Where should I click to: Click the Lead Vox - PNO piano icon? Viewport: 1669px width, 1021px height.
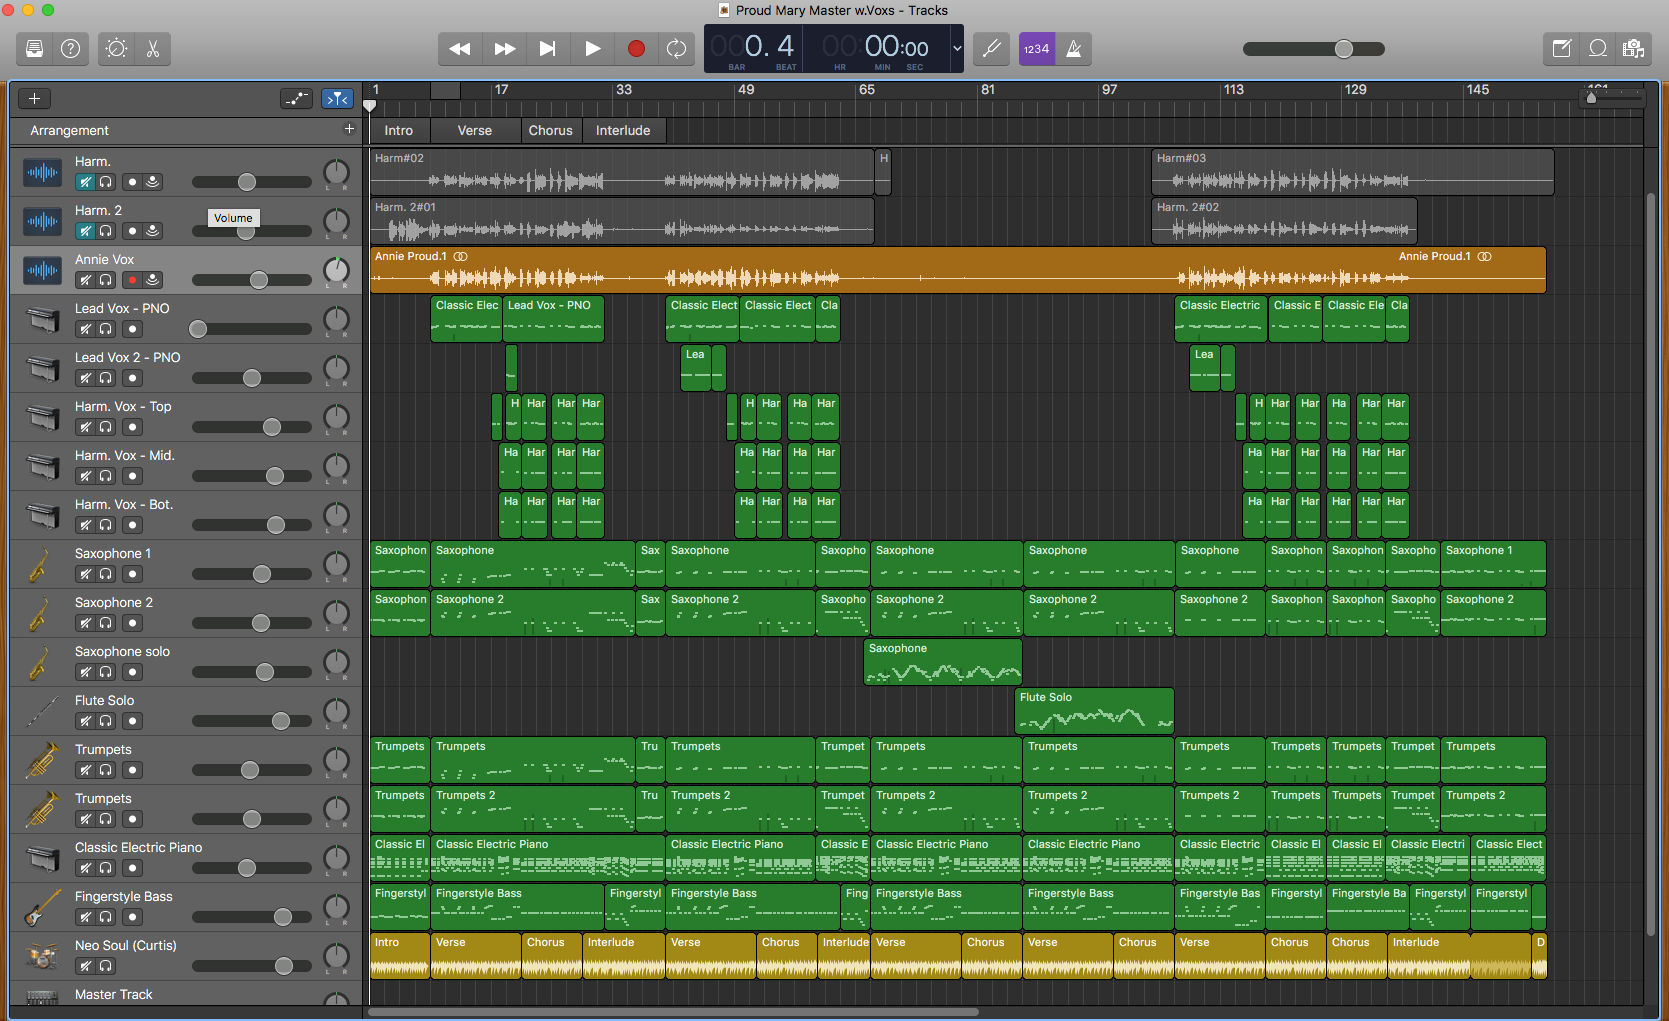click(42, 319)
